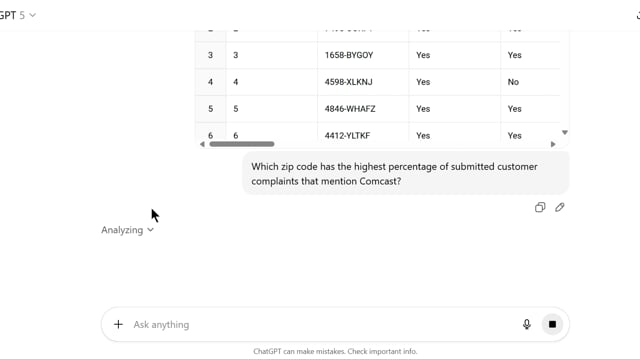Open the plus attachment menu
The image size is (640, 360).
tap(118, 324)
